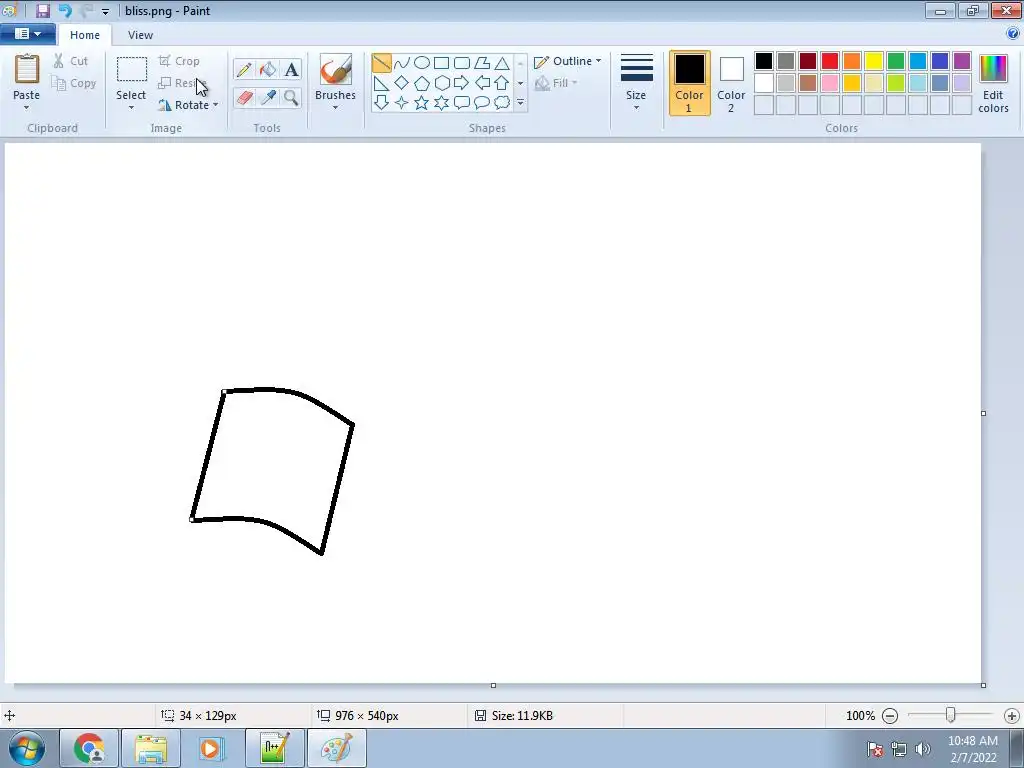Expand the Select dropdown arrow
The image size is (1024, 768).
coord(131,108)
